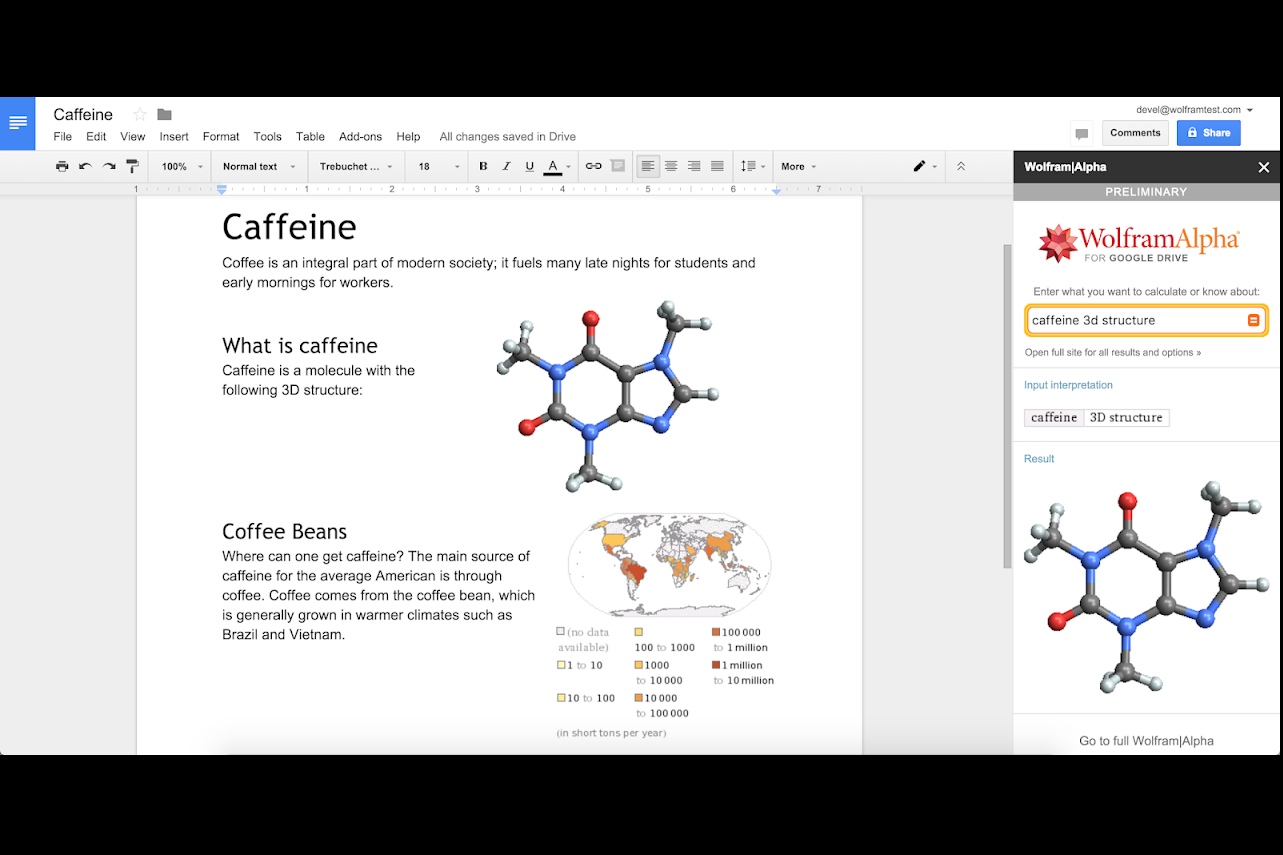The width and height of the screenshot is (1283, 855).
Task: Open the Help menu
Action: click(x=408, y=137)
